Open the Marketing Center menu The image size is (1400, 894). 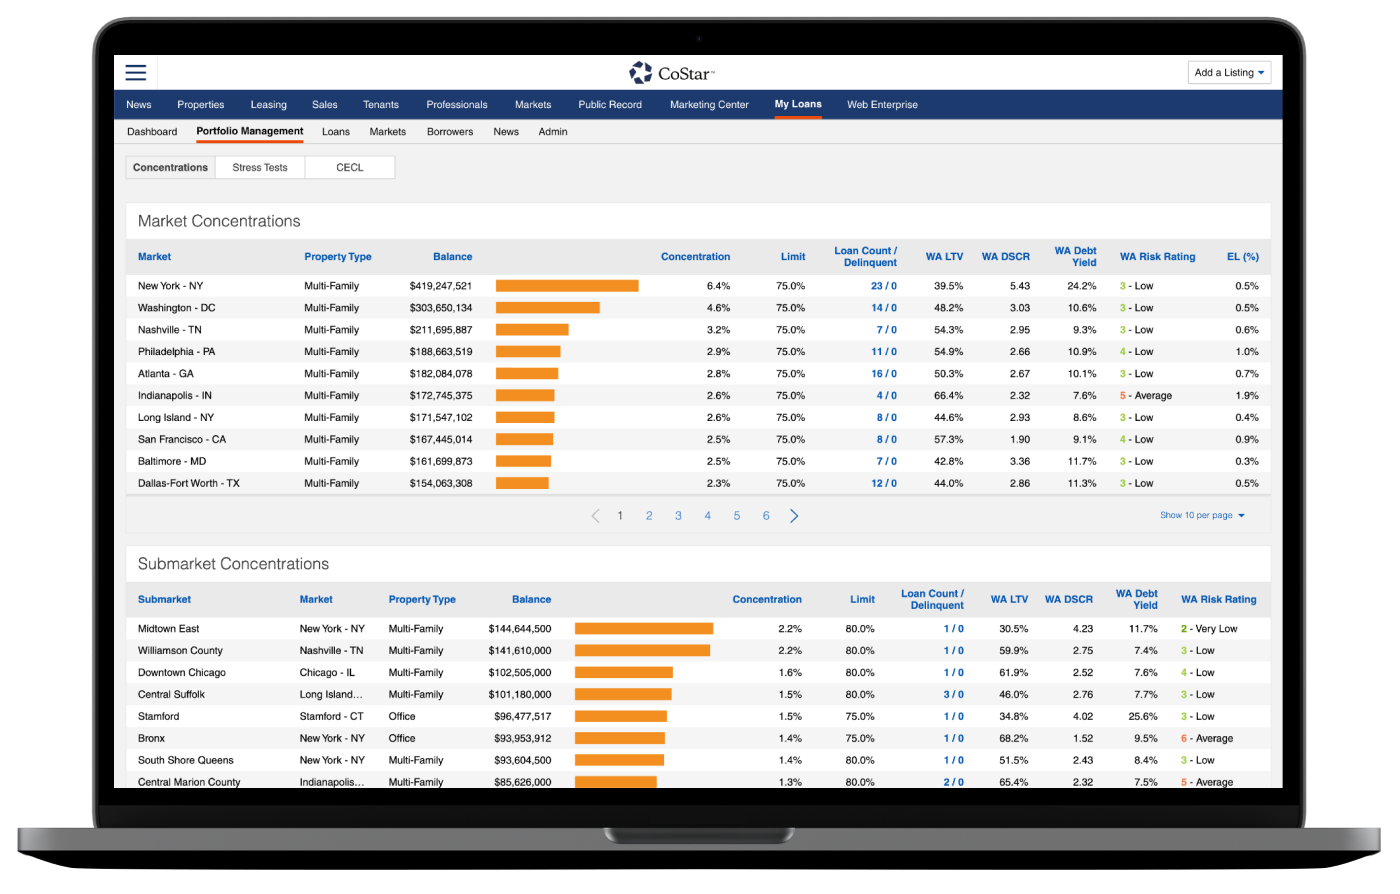coord(709,105)
